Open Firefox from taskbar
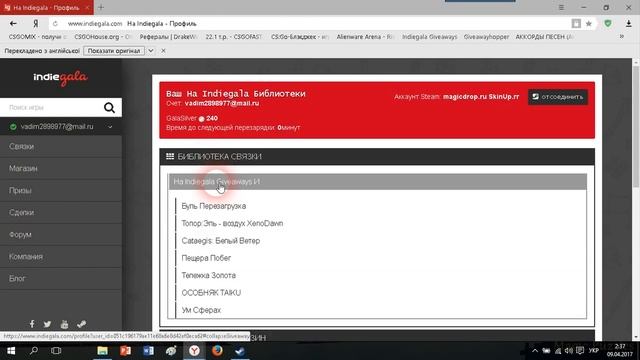The height and width of the screenshot is (360, 640). [x=217, y=351]
